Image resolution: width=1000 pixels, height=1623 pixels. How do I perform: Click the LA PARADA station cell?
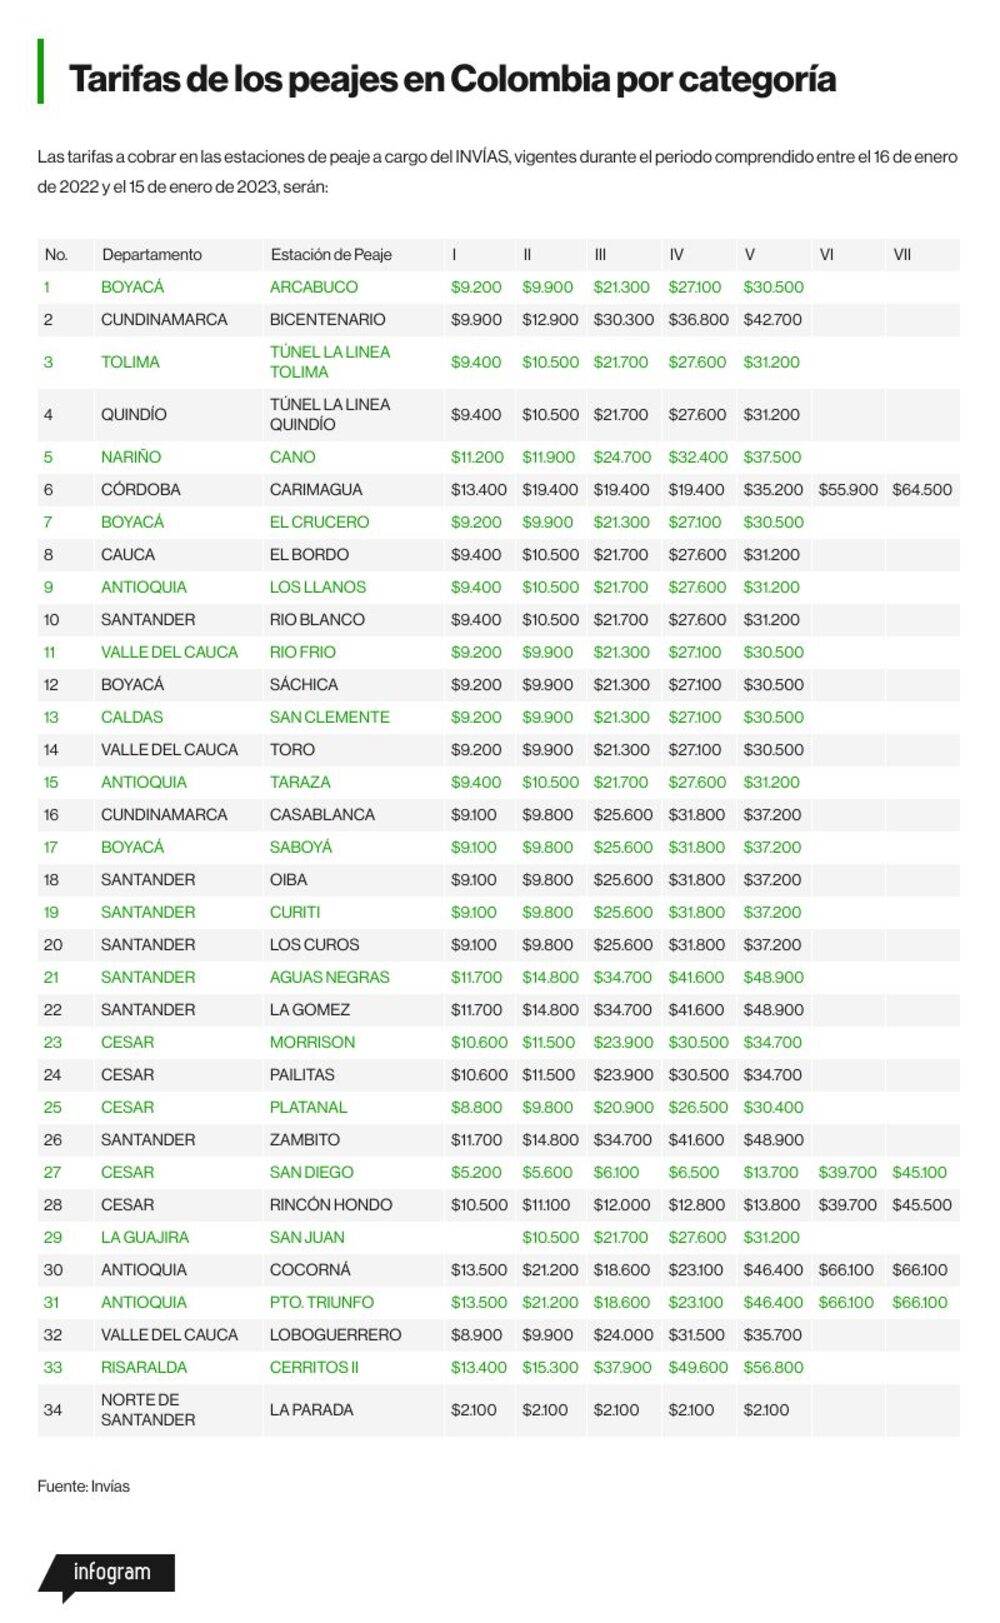coord(311,1410)
